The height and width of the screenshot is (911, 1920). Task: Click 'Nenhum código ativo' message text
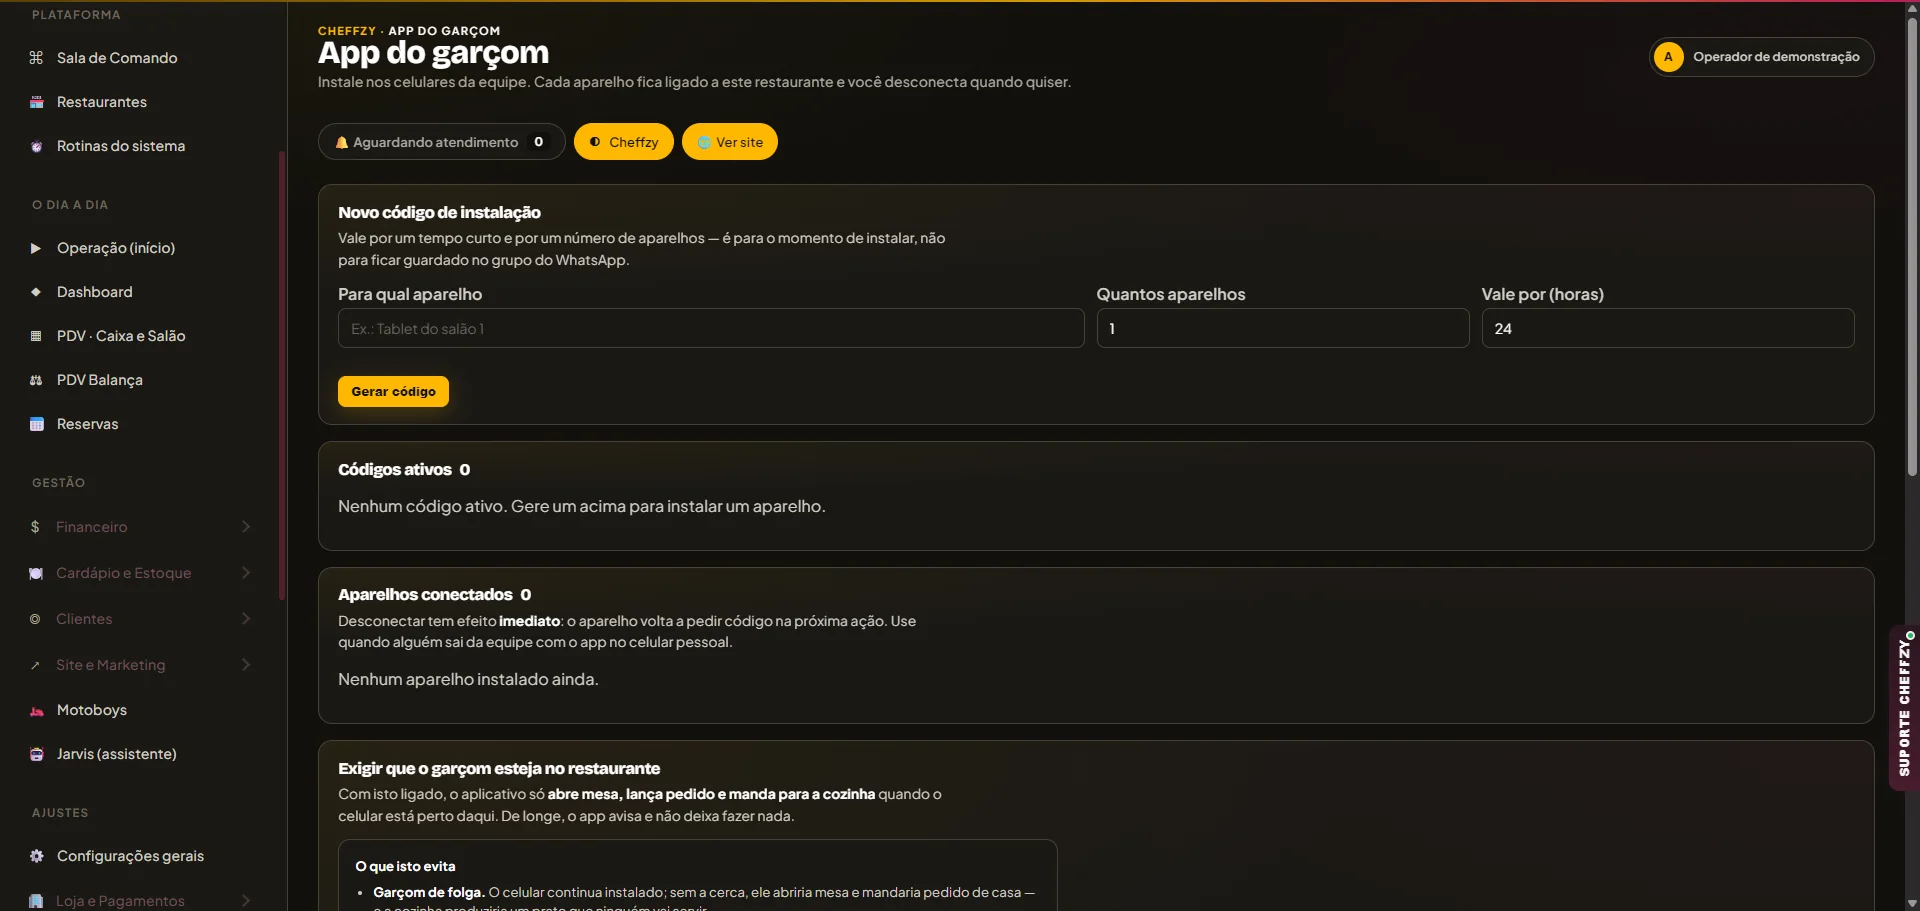click(582, 506)
